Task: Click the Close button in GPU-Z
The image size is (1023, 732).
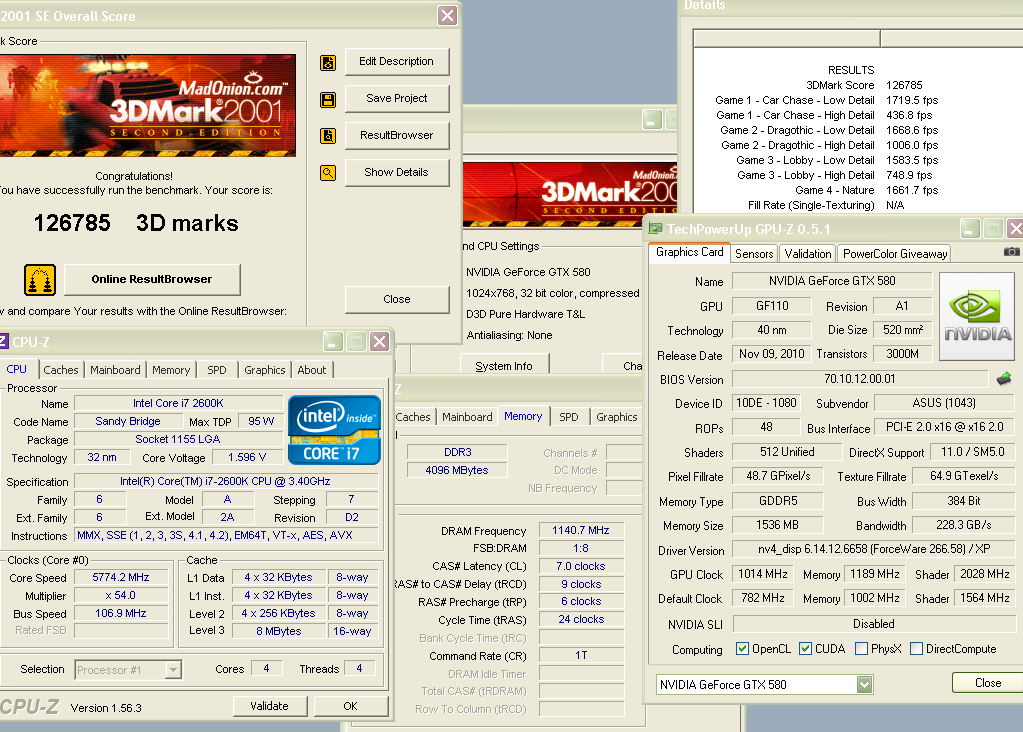Action: point(988,683)
